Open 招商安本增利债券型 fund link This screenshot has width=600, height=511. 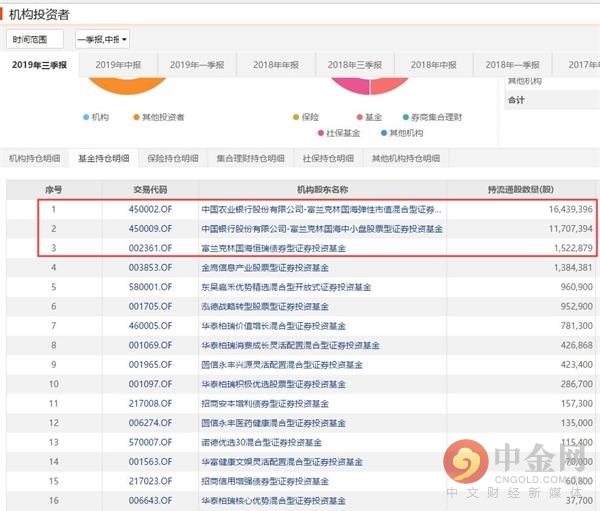coord(265,403)
